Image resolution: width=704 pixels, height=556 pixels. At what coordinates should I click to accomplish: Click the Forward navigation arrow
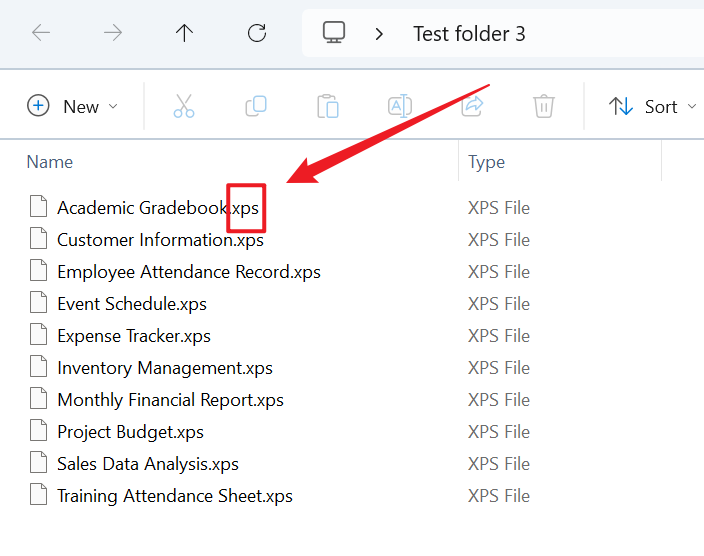(113, 33)
